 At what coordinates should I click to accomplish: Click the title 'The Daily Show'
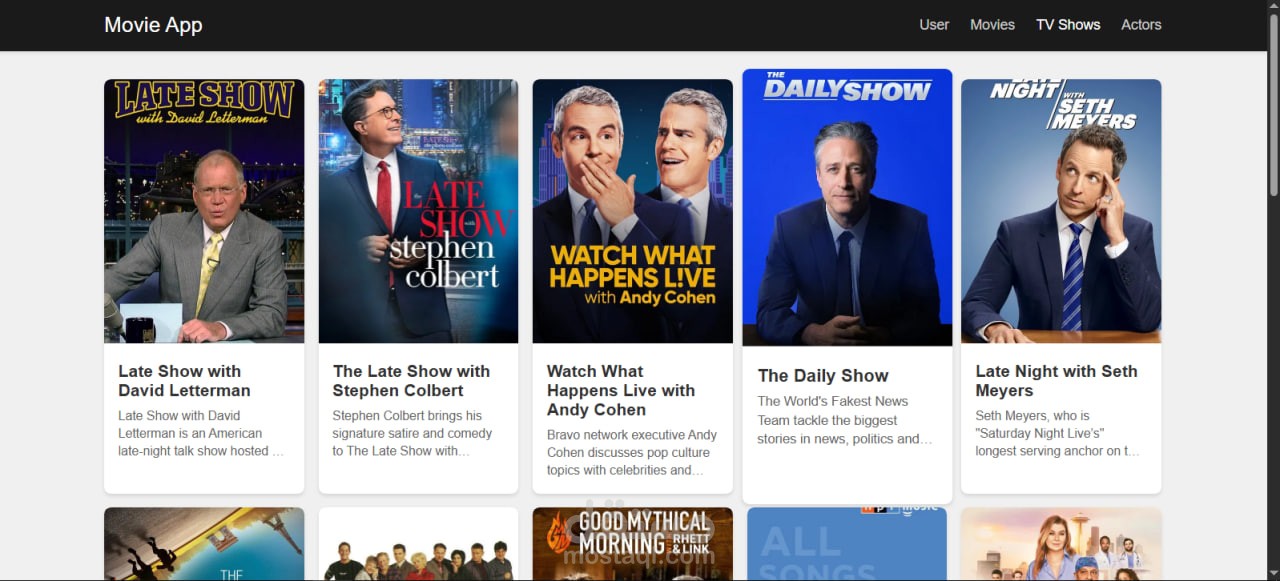[823, 376]
